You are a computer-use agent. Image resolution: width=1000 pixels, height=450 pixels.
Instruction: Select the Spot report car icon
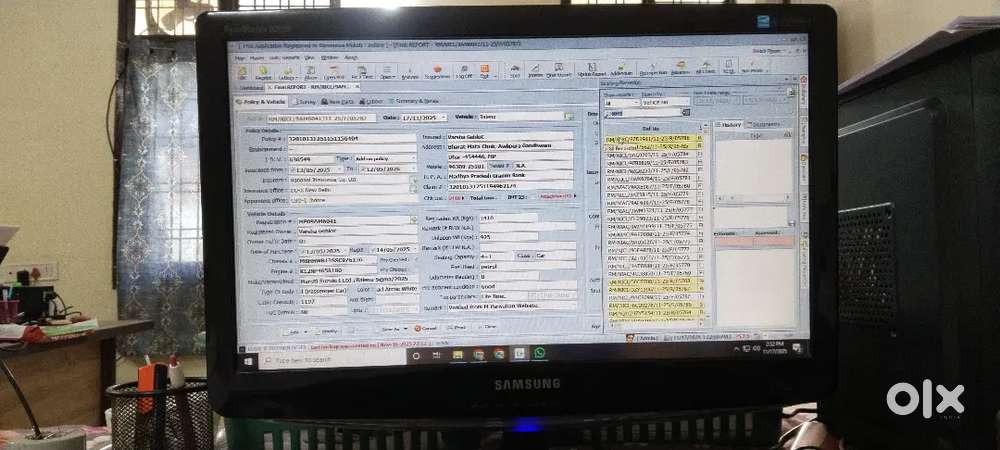pos(513,71)
